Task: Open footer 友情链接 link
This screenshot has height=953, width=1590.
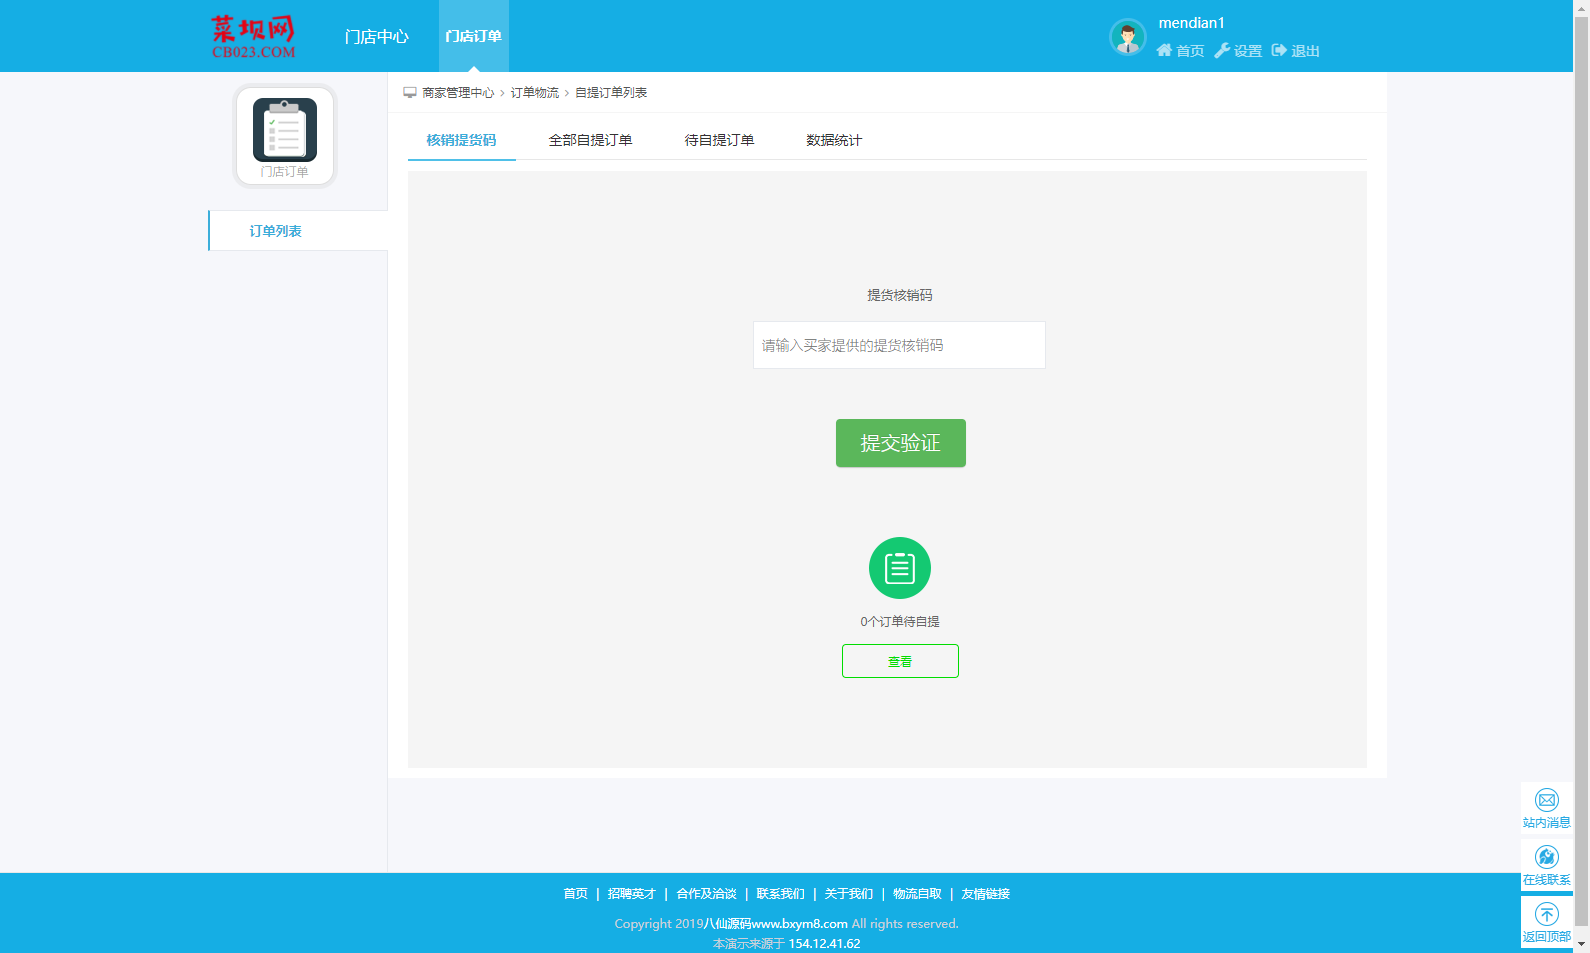Action: pyautogui.click(x=986, y=894)
